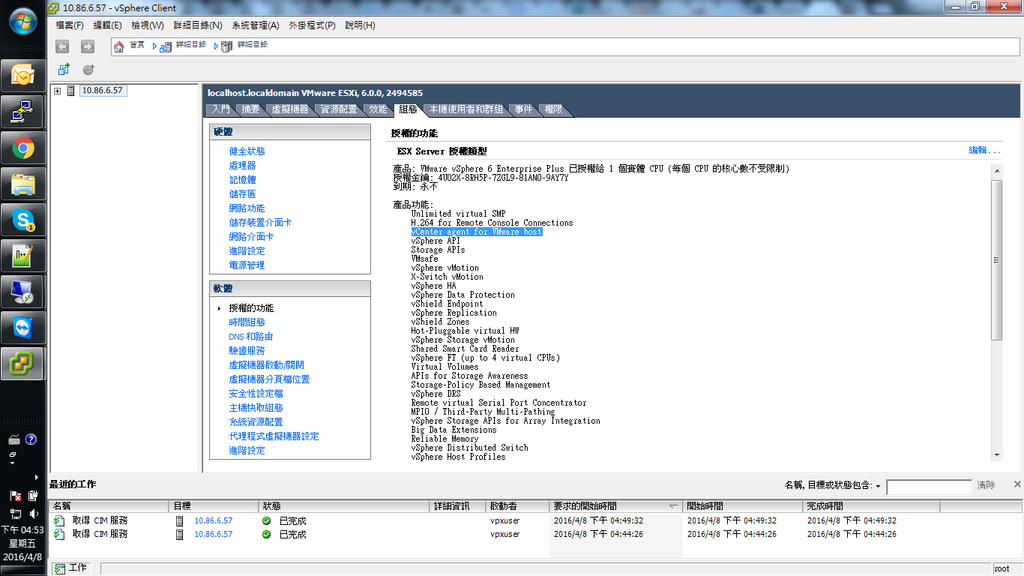Click the Forward navigation arrow
The height and width of the screenshot is (576, 1024).
click(x=88, y=46)
